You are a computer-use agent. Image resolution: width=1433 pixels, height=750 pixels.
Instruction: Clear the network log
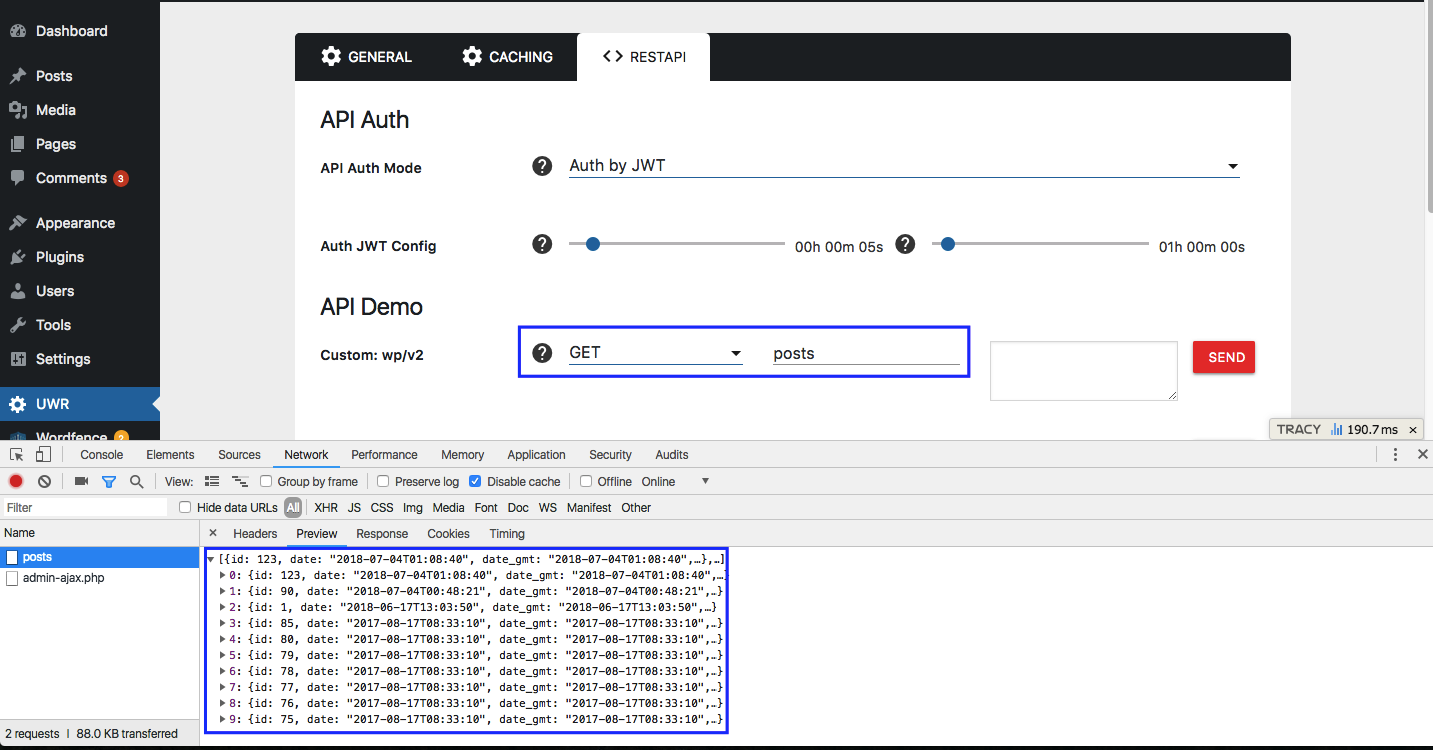(44, 481)
